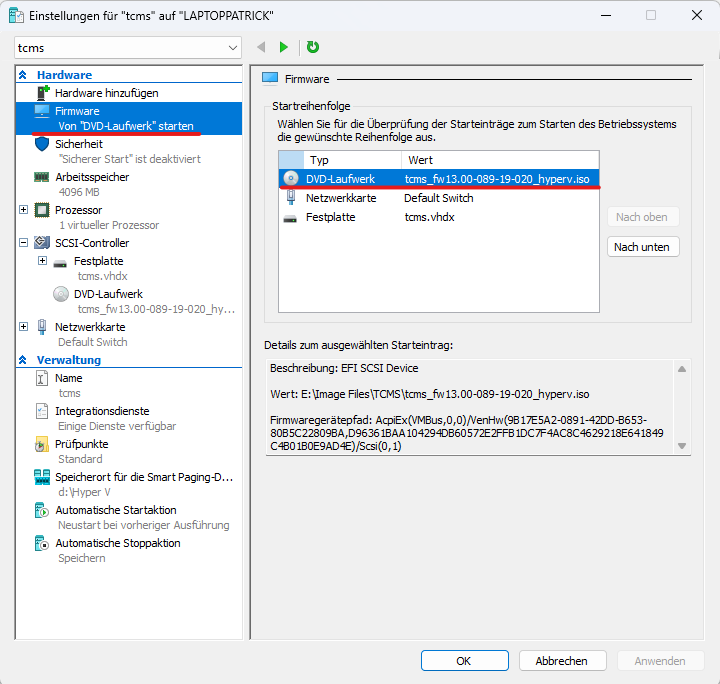The width and height of the screenshot is (720, 684).
Task: Expand the Festplatte tree node
Action: pos(42,261)
